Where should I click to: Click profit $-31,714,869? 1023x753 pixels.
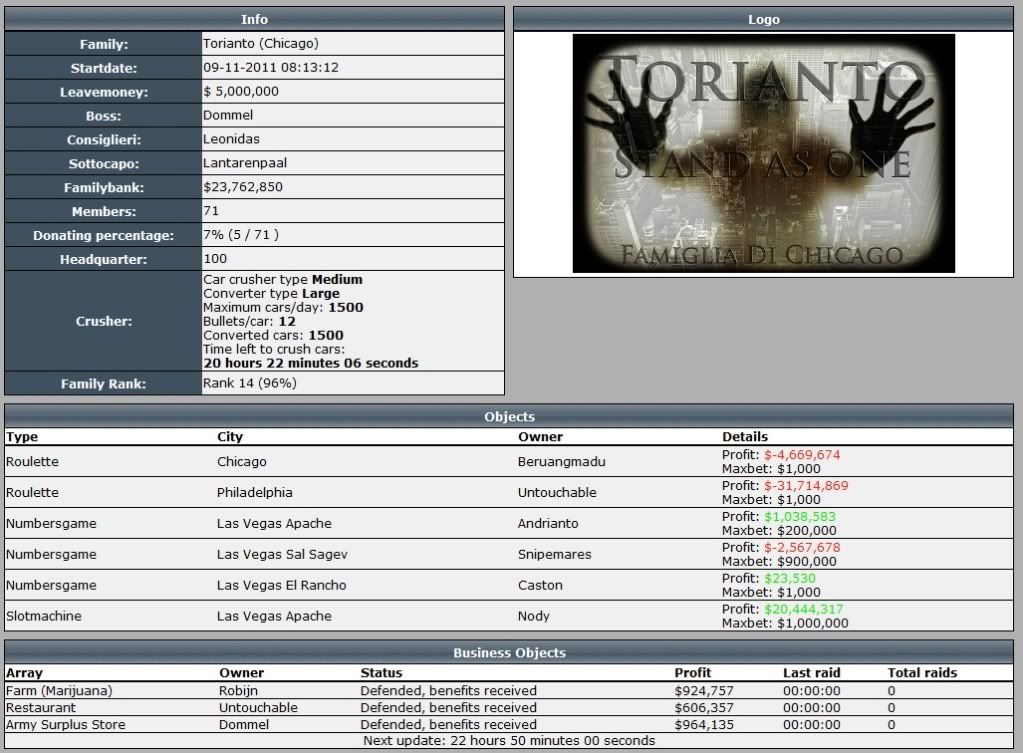click(806, 485)
